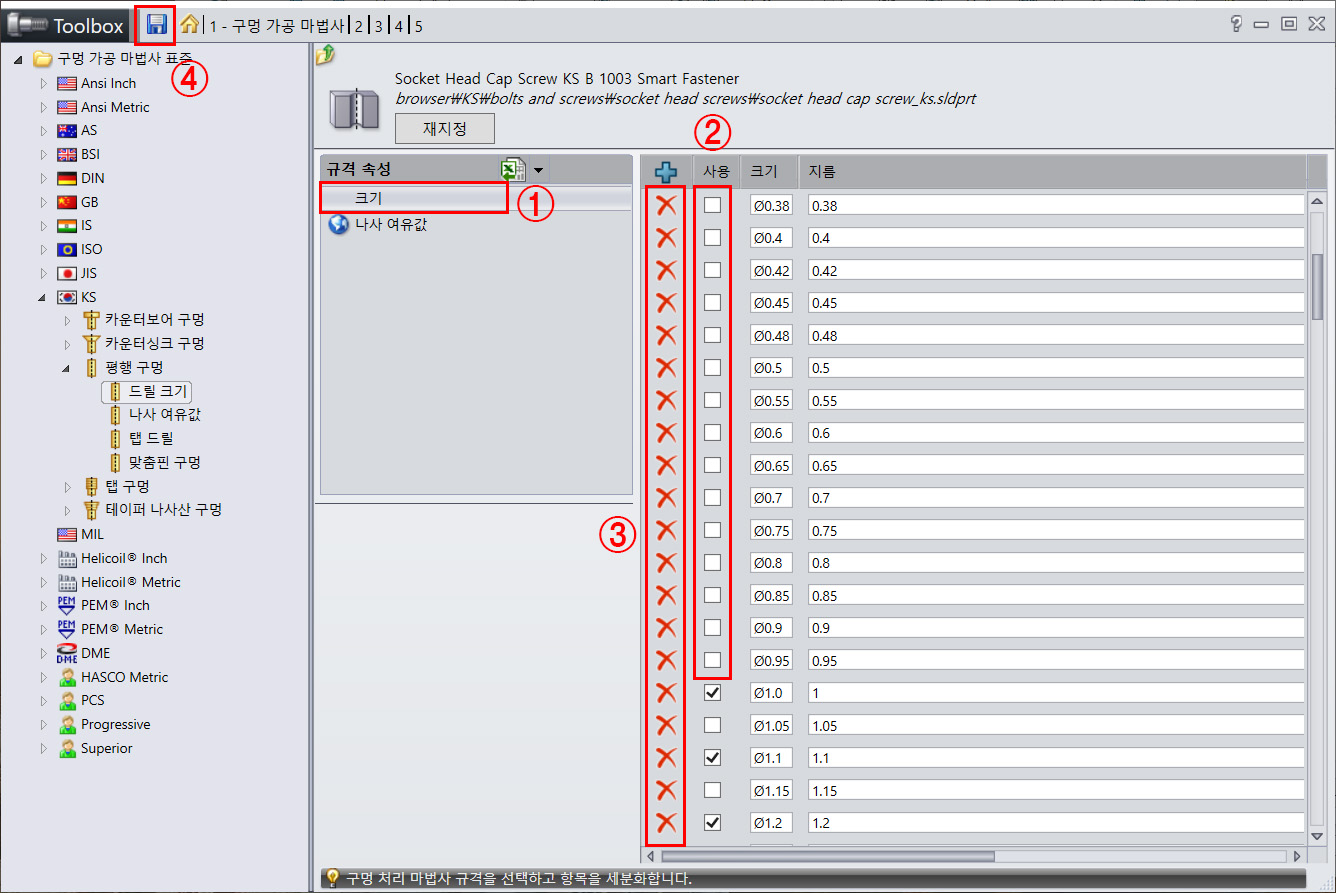Image resolution: width=1336 pixels, height=893 pixels.
Task: Open the Excel export icon in 규격 속성
Action: [514, 170]
